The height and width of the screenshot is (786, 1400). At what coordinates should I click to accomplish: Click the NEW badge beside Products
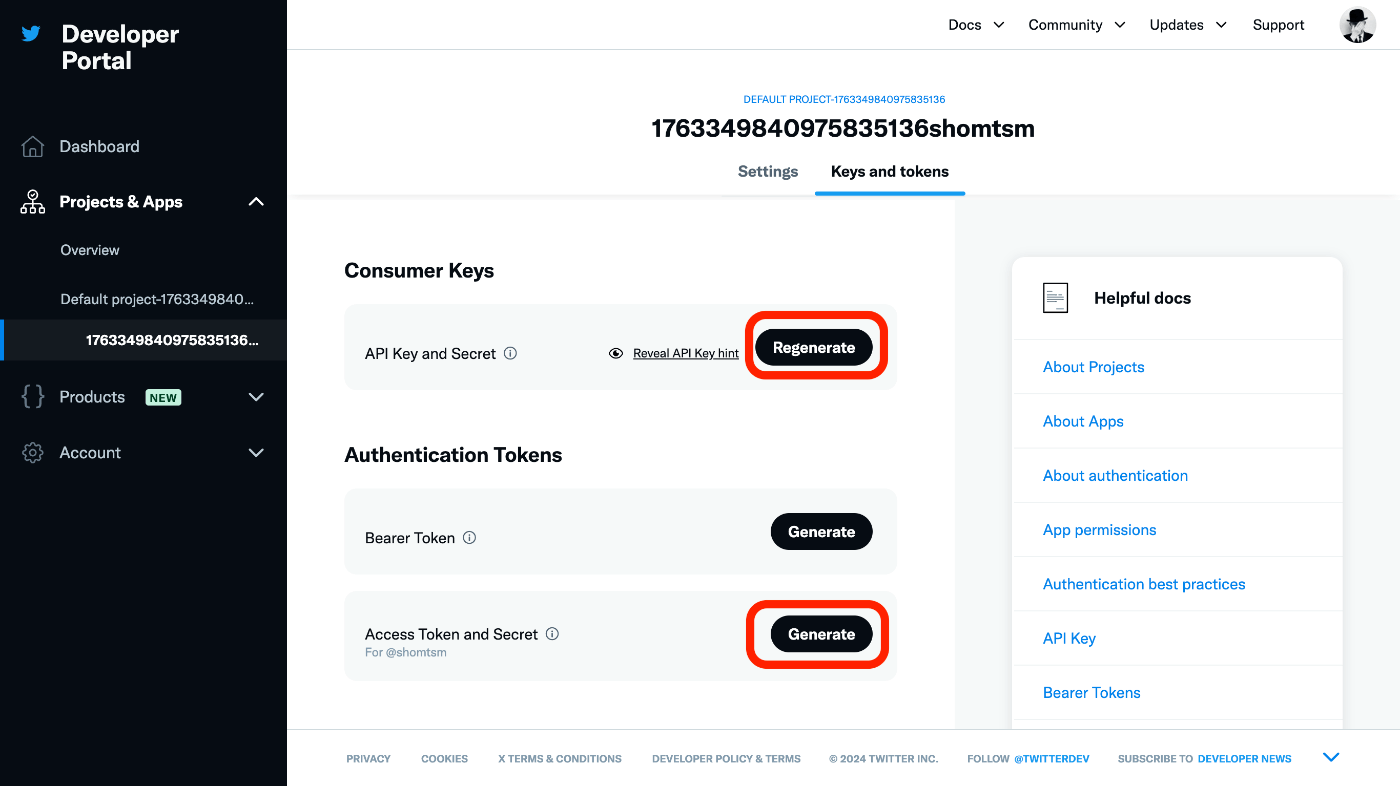click(x=163, y=397)
